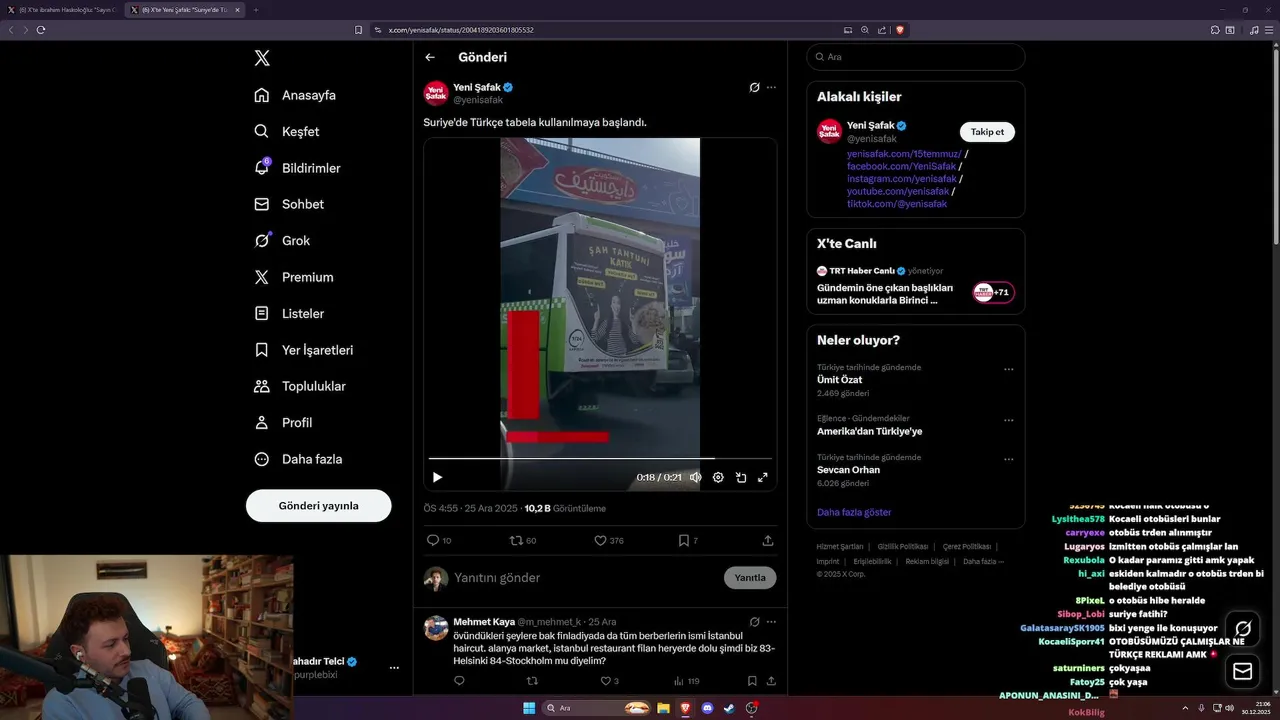Open video settings gear
1280x720 pixels.
pyautogui.click(x=718, y=478)
